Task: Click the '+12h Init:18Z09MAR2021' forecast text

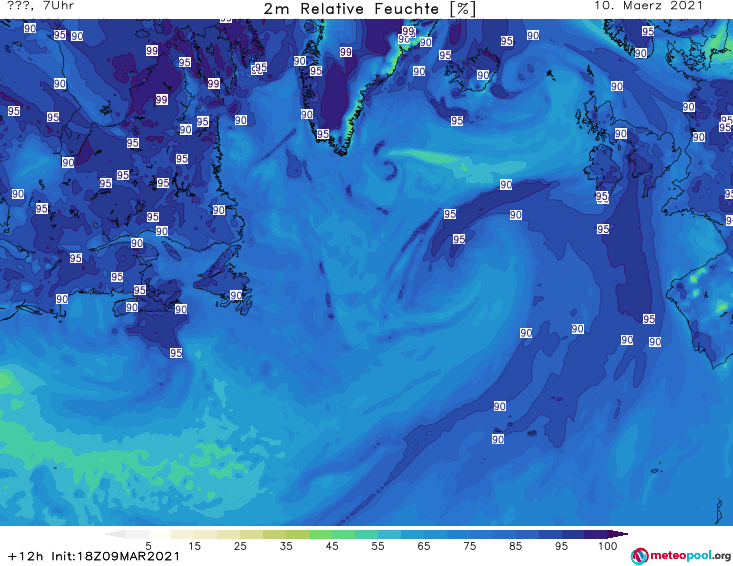Action: [93, 556]
